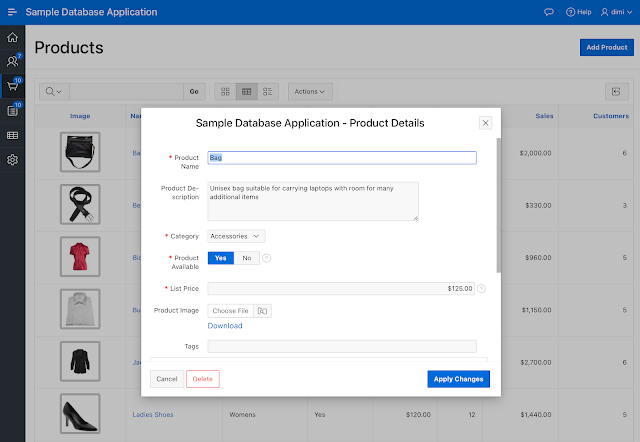Image resolution: width=640 pixels, height=442 pixels.
Task: Click the file browse icon for Product Image
Action: click(262, 311)
